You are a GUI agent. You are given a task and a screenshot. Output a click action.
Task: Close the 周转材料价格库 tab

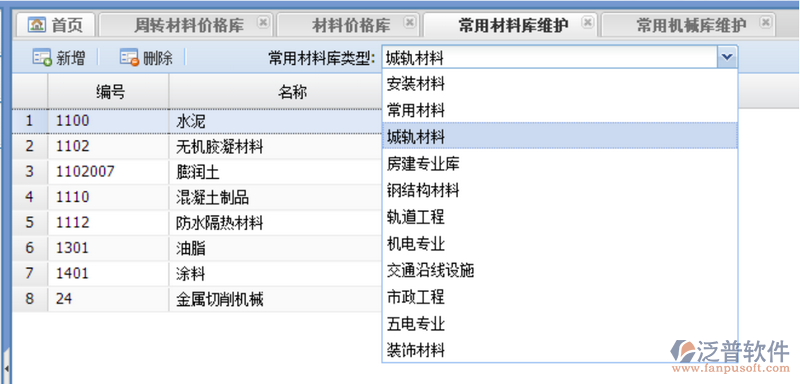coord(263,22)
